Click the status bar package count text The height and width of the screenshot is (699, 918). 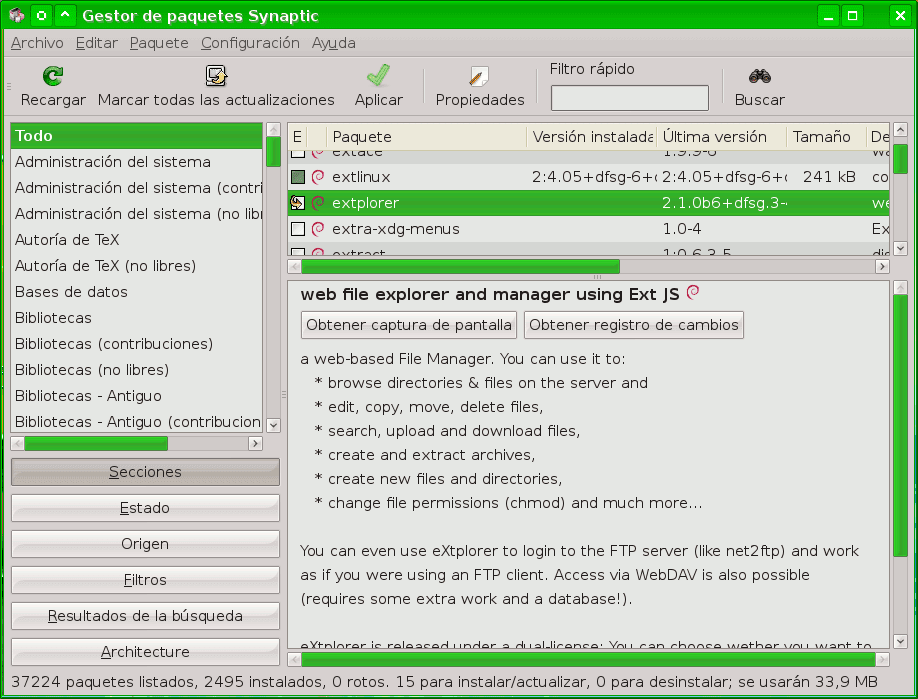pos(444,682)
